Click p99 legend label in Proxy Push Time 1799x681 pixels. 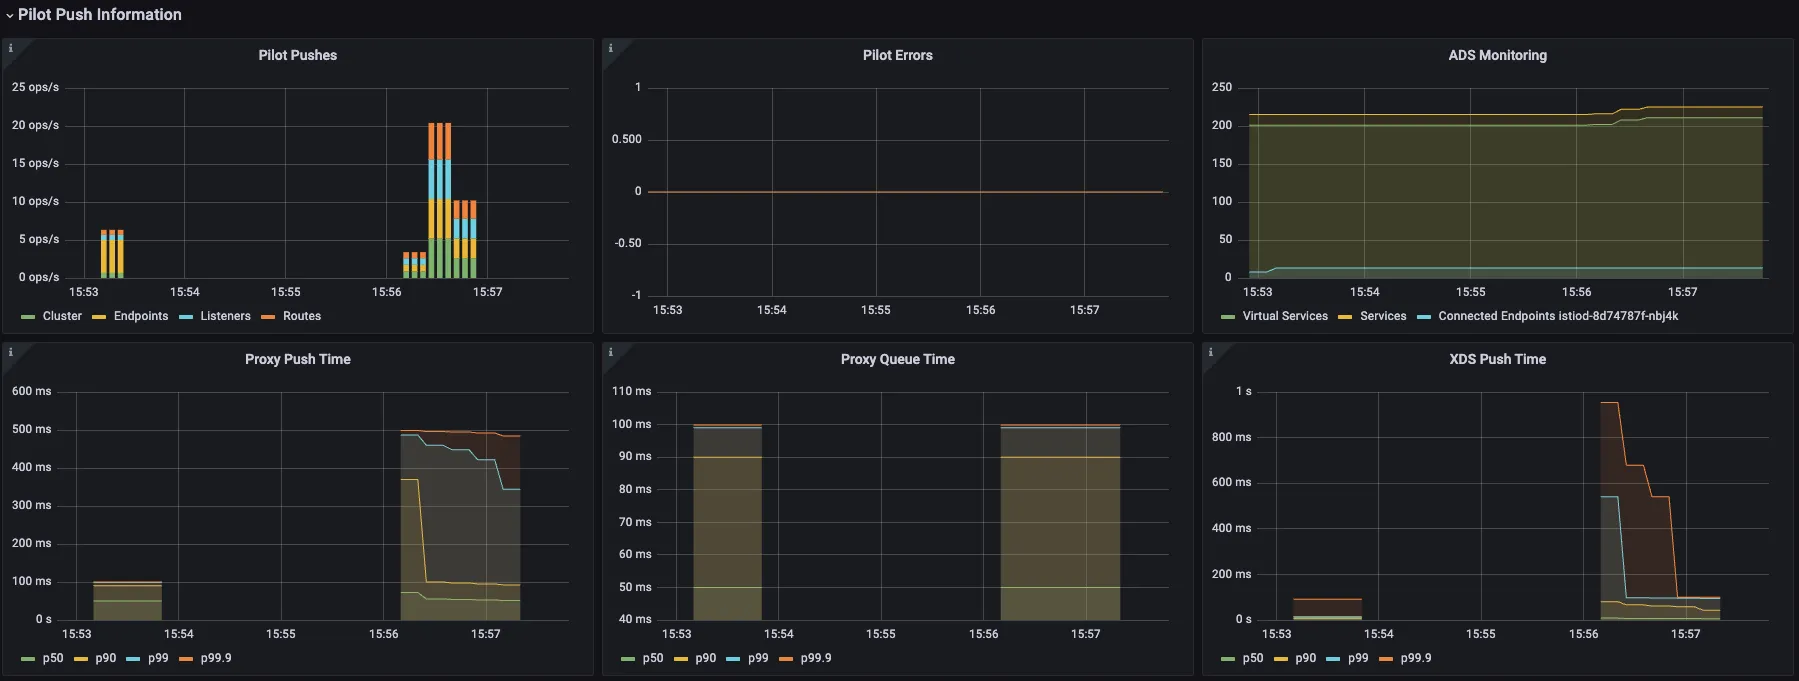click(x=158, y=658)
